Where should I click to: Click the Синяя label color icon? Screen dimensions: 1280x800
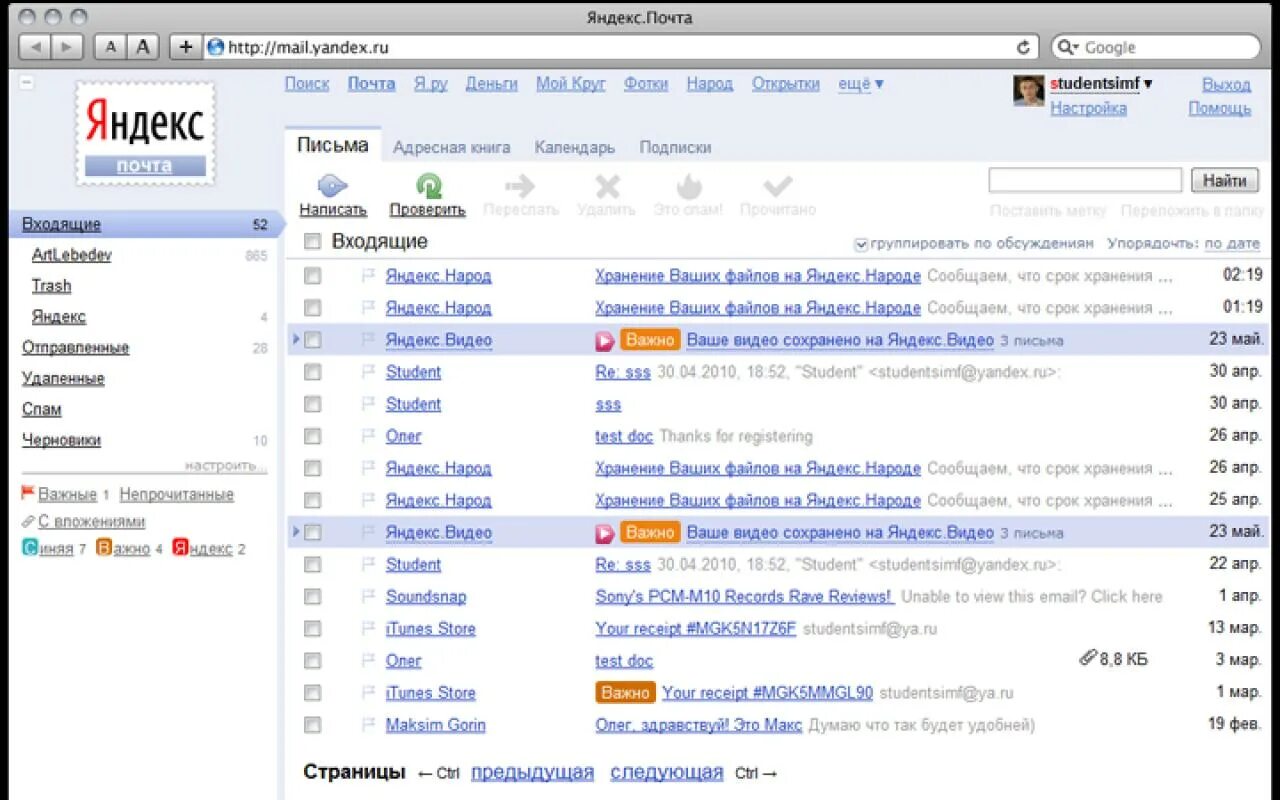click(x=30, y=547)
